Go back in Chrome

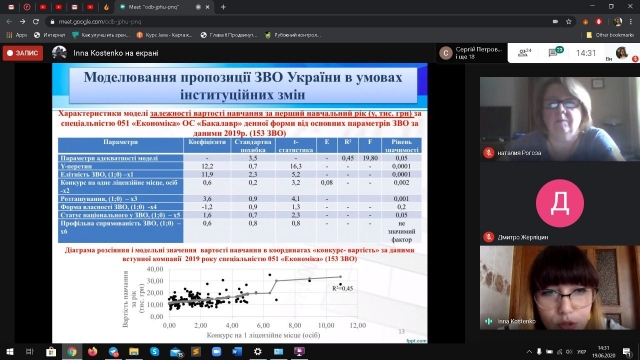[9, 21]
